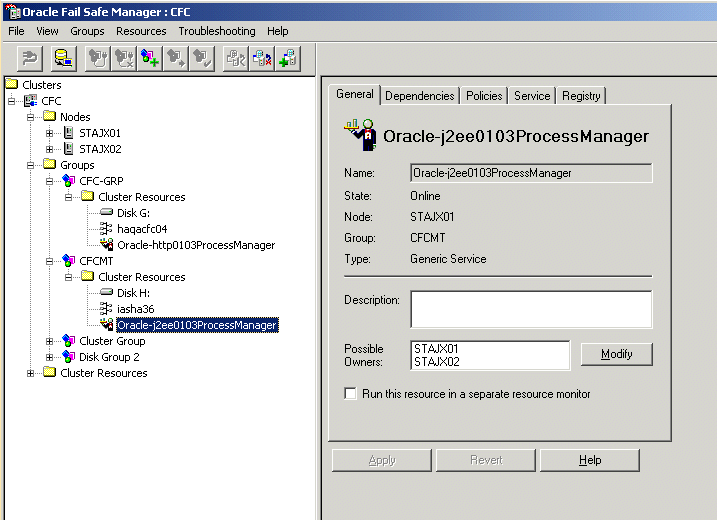Collapse the Nodes folder

[x=31, y=117]
